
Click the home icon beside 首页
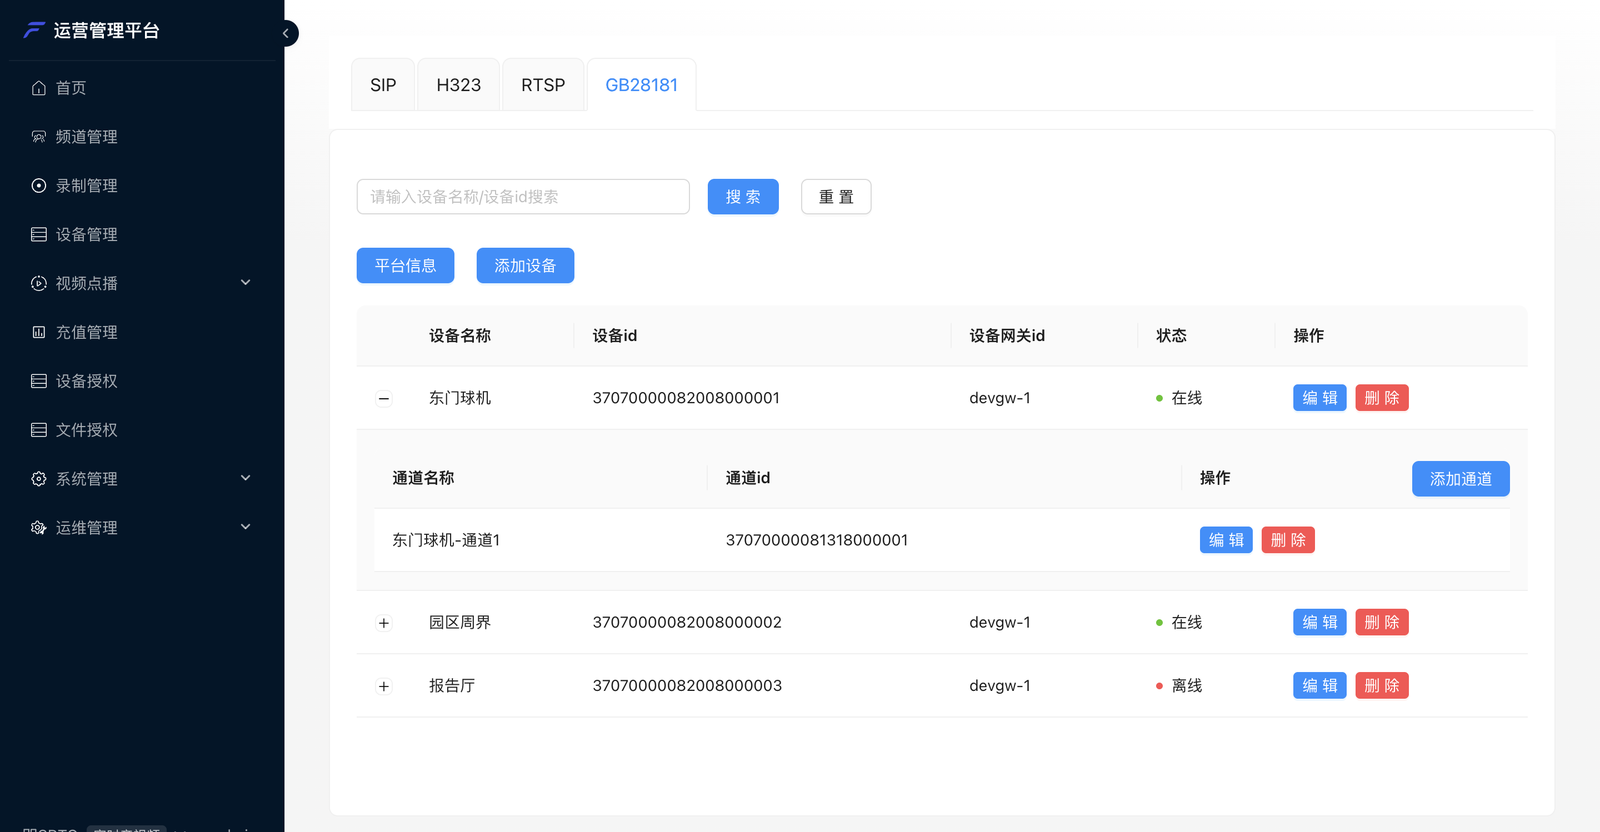(39, 88)
